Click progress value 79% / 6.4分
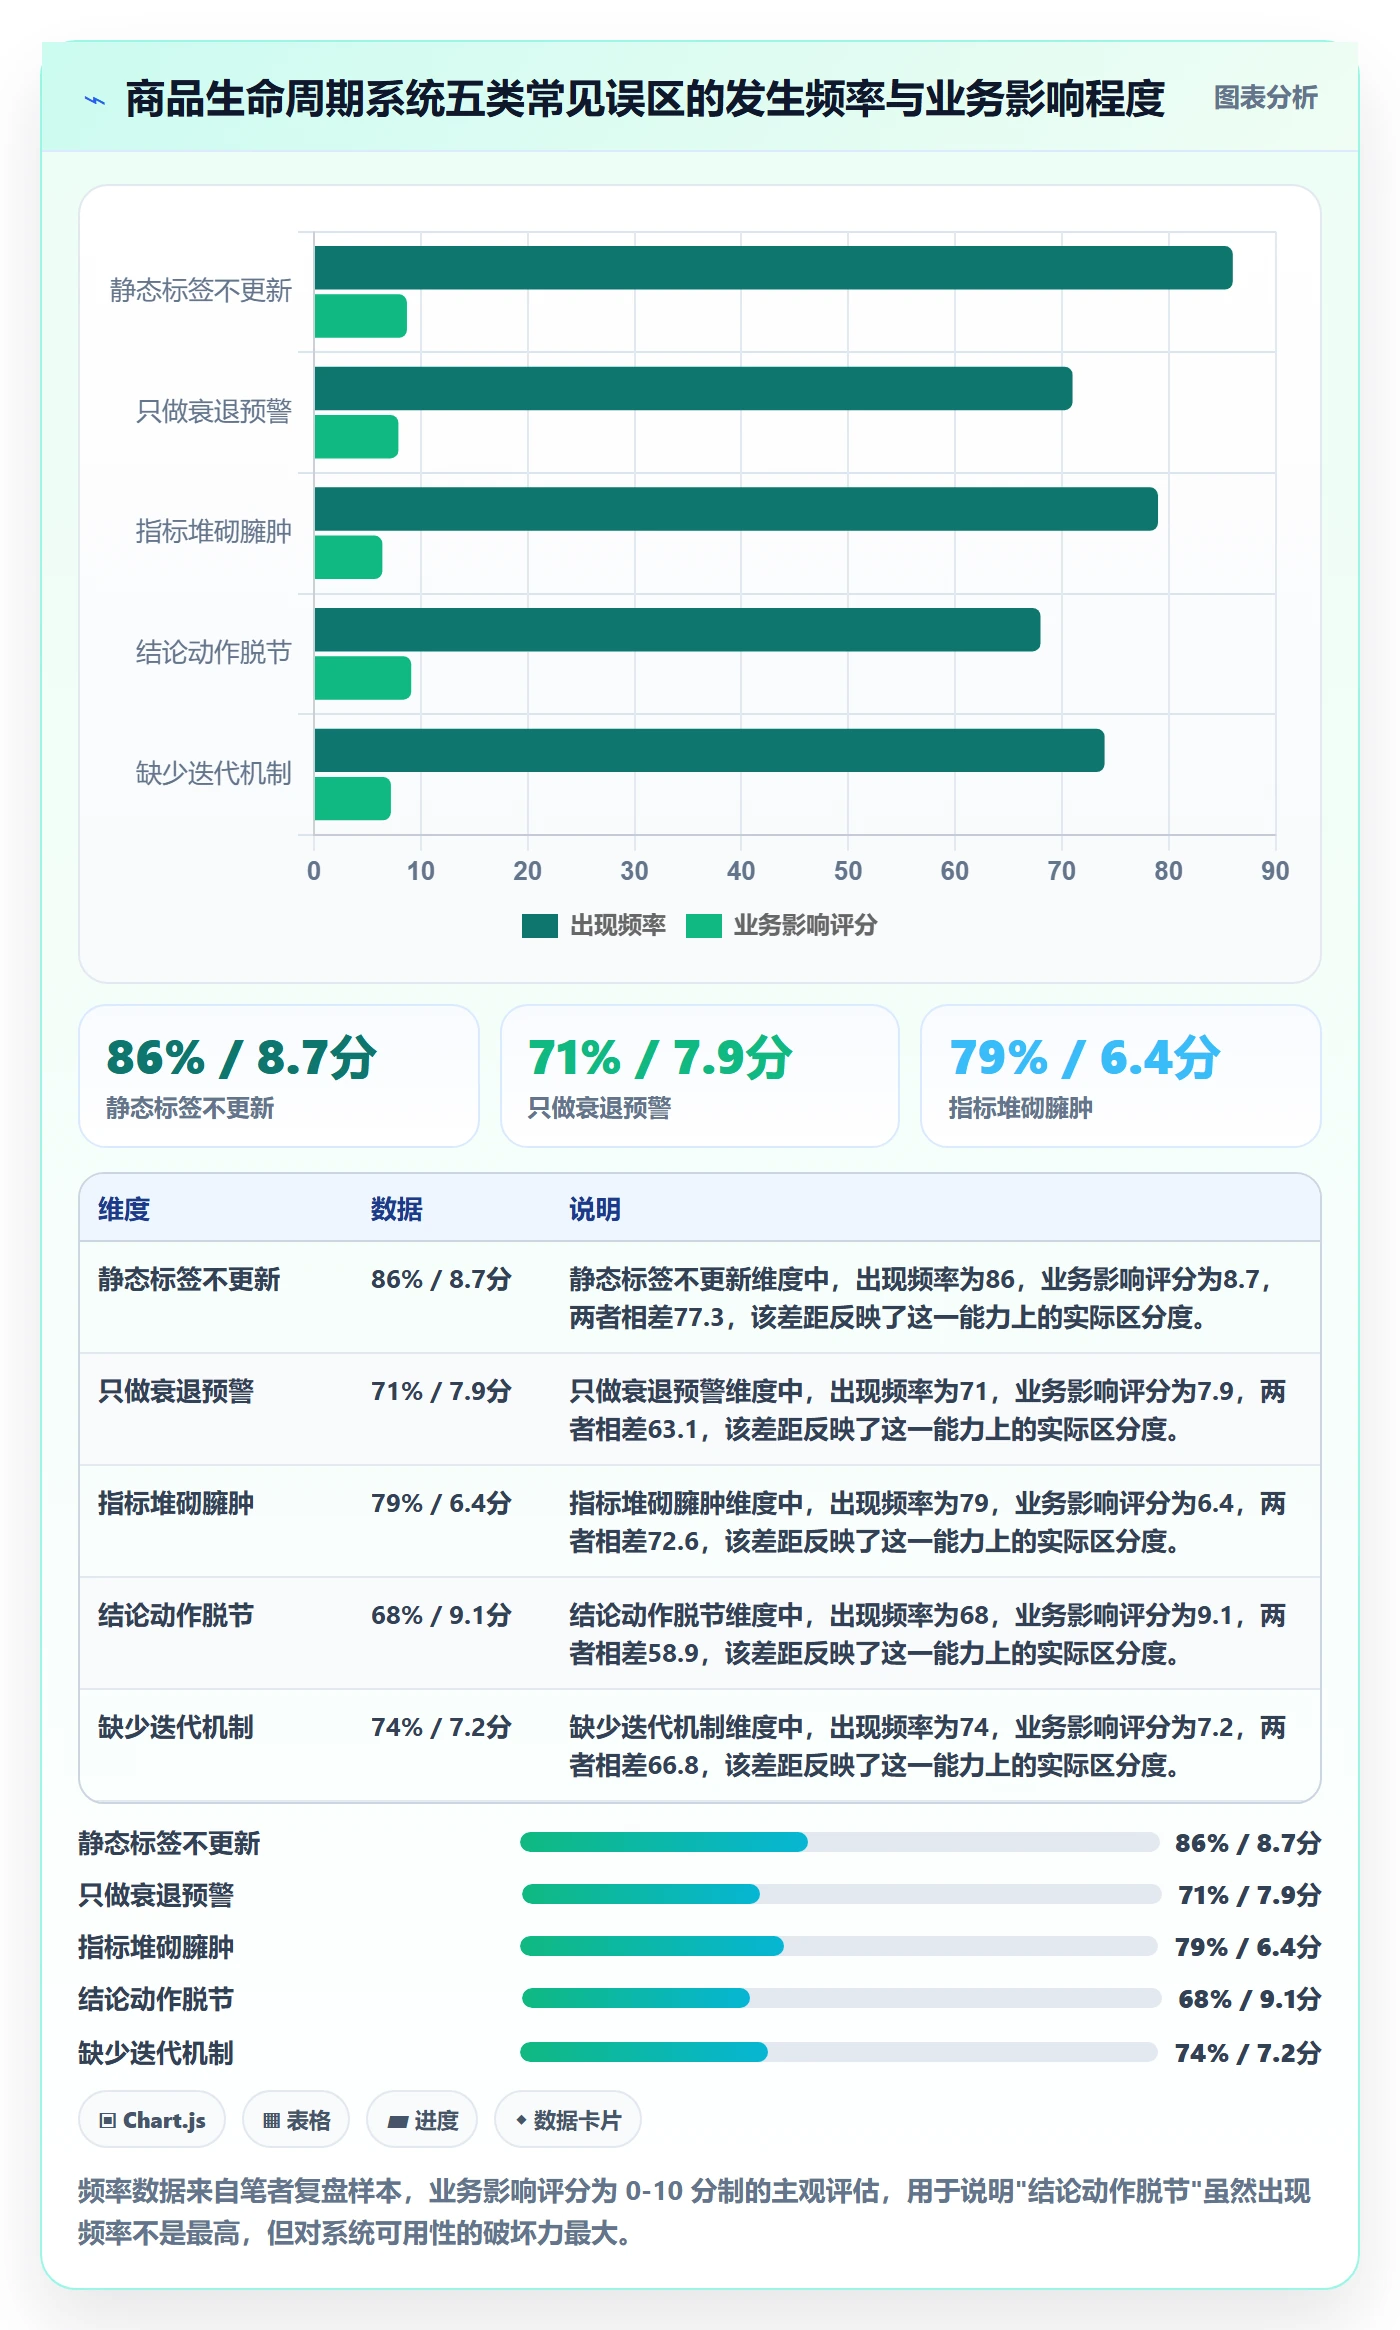The image size is (1400, 2330). coord(1247,1947)
